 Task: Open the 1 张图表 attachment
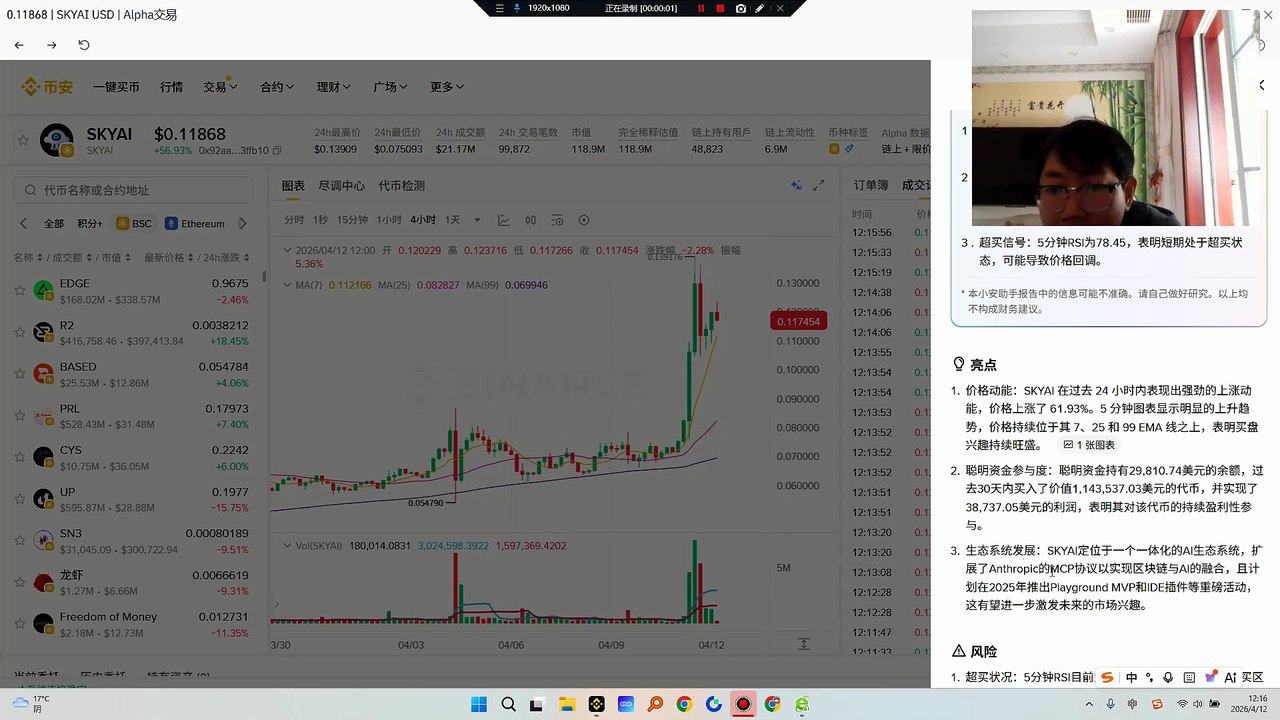pyautogui.click(x=1089, y=445)
